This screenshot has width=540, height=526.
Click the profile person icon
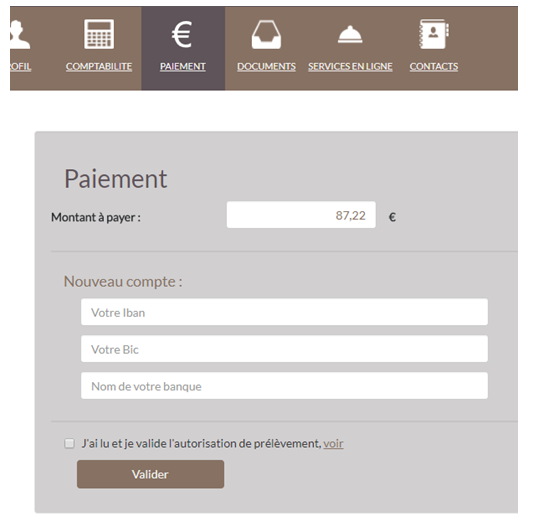(x=20, y=34)
